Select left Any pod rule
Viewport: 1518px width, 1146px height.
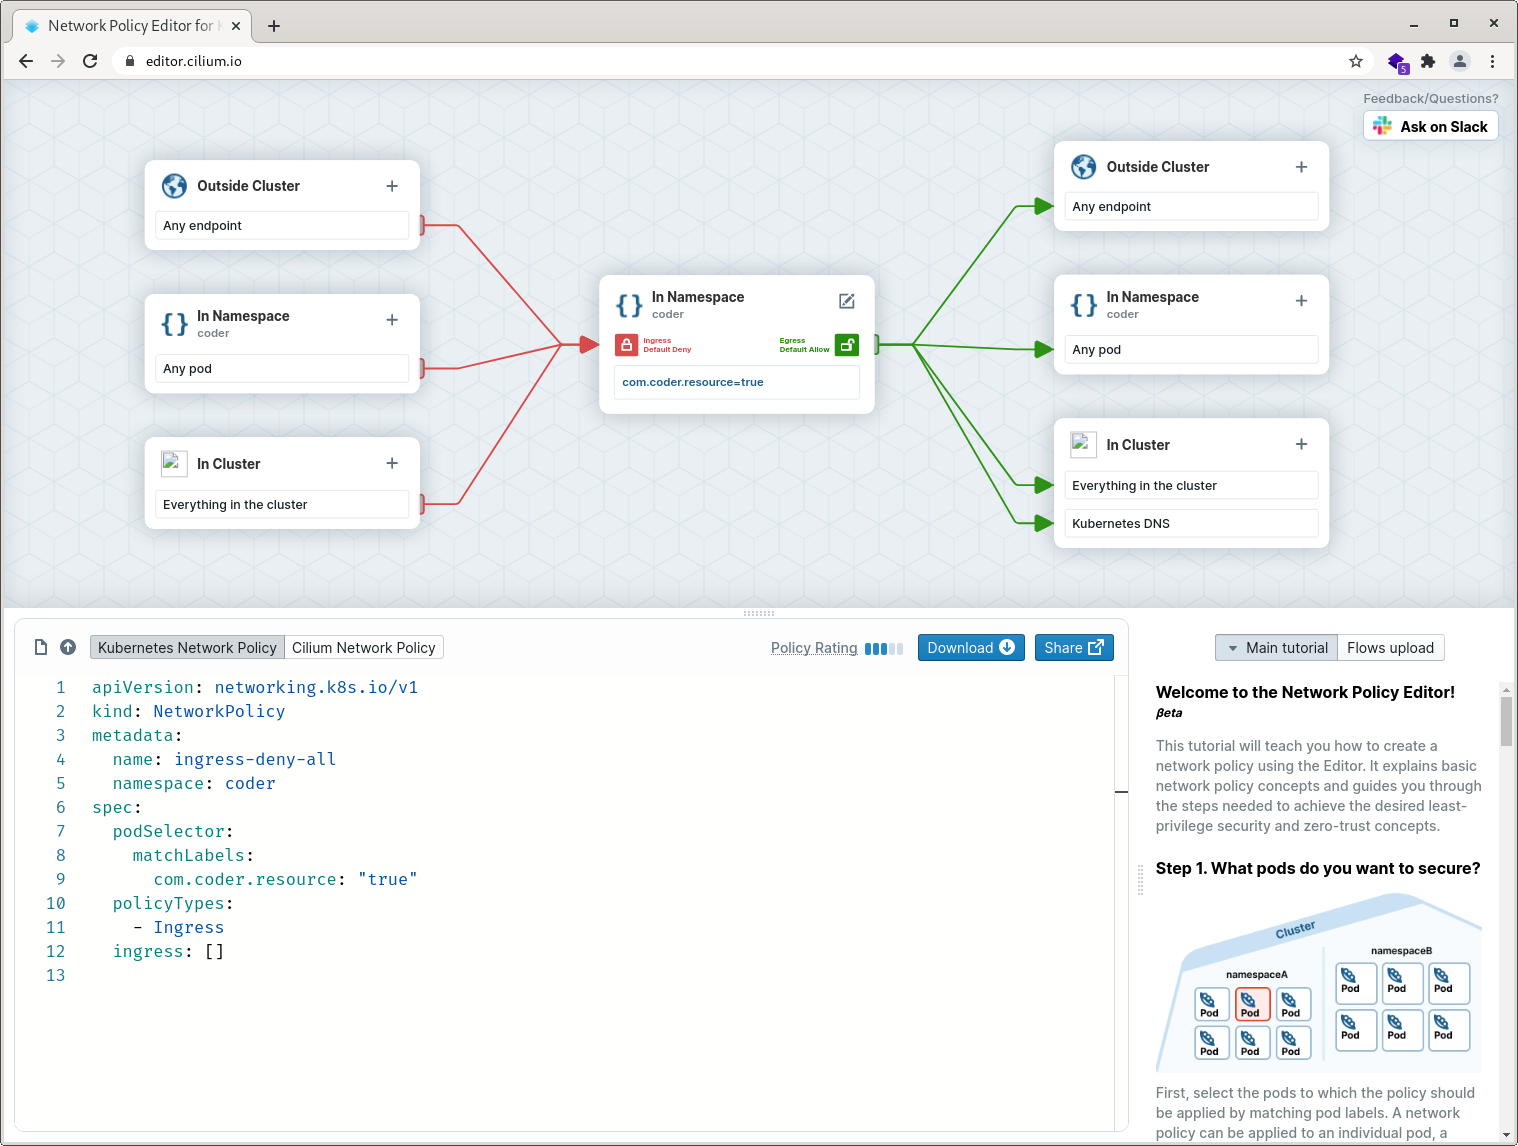[282, 368]
